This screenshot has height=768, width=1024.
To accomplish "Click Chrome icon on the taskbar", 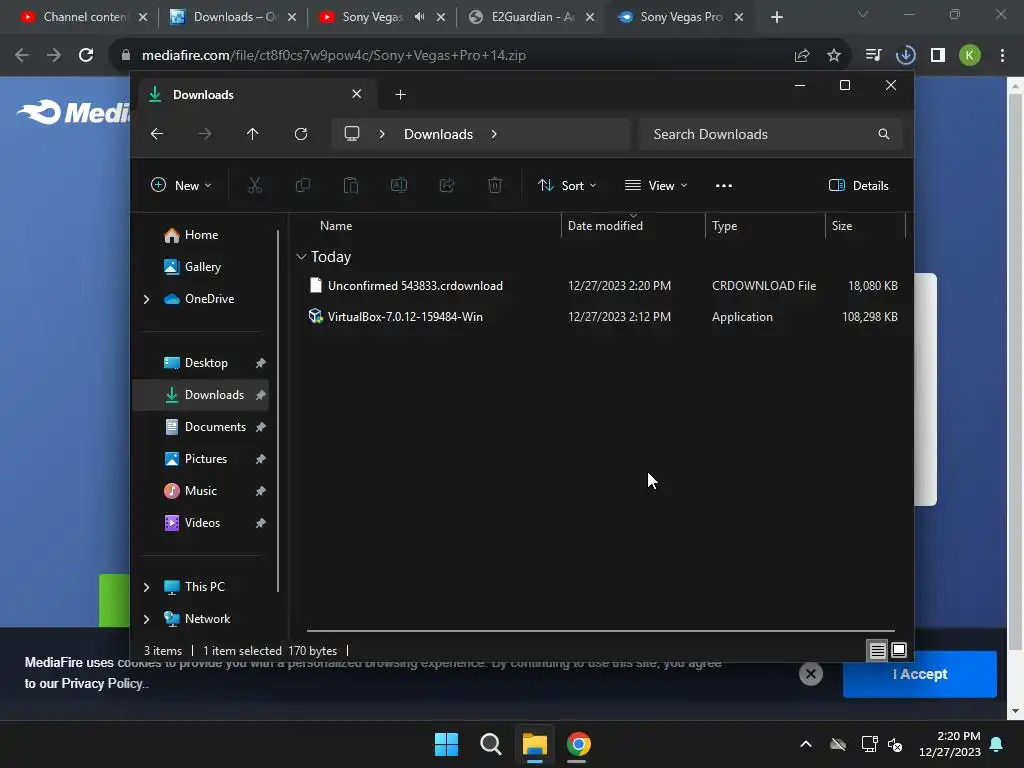I will point(579,744).
